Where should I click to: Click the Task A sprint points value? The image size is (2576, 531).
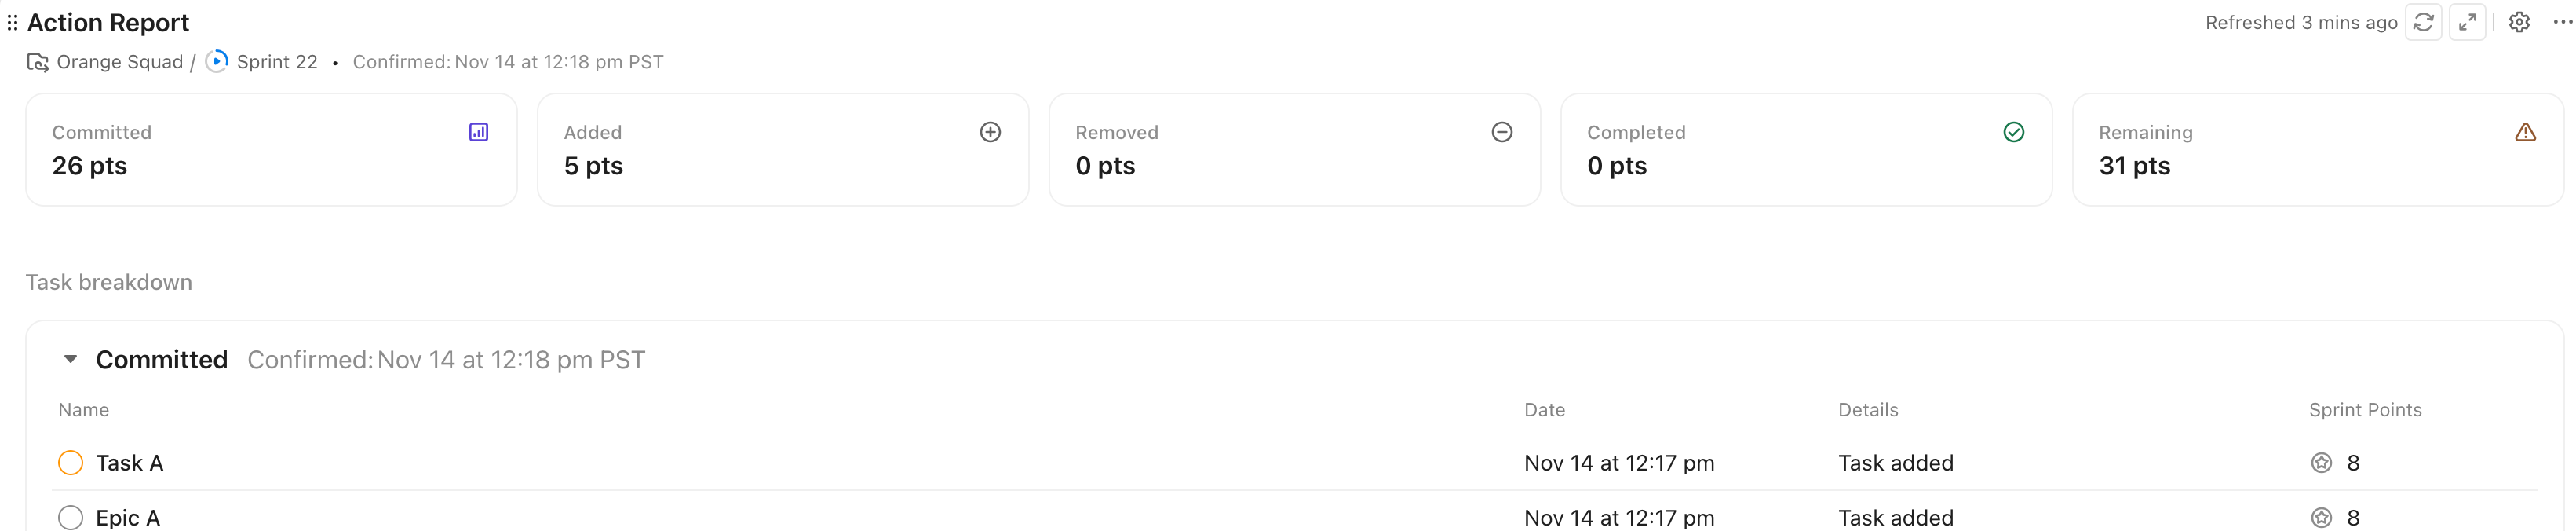2353,463
